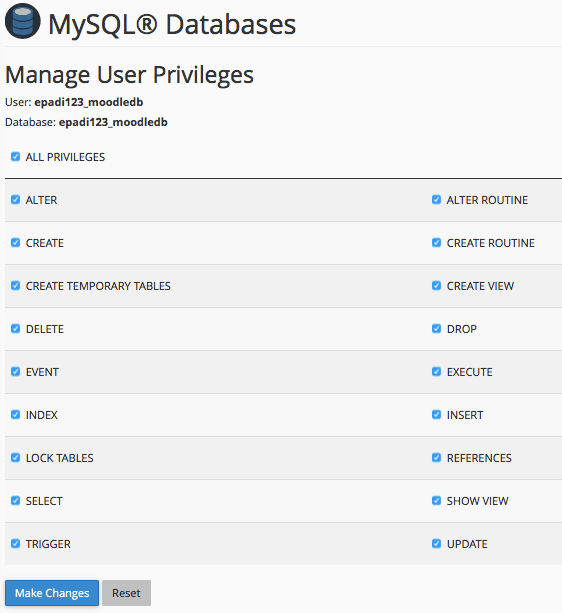The width and height of the screenshot is (562, 613).
Task: Toggle the CREATE ROUTINE checkbox
Action: [x=437, y=243]
